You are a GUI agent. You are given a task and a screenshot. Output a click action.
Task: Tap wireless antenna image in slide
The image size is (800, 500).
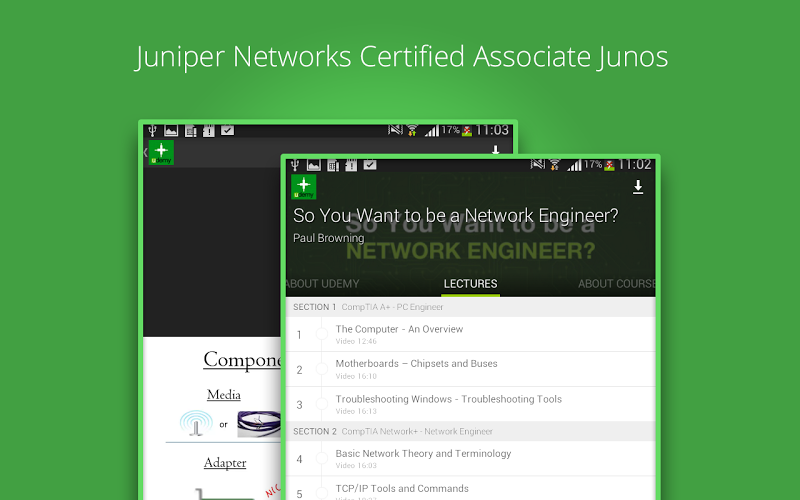tap(196, 423)
